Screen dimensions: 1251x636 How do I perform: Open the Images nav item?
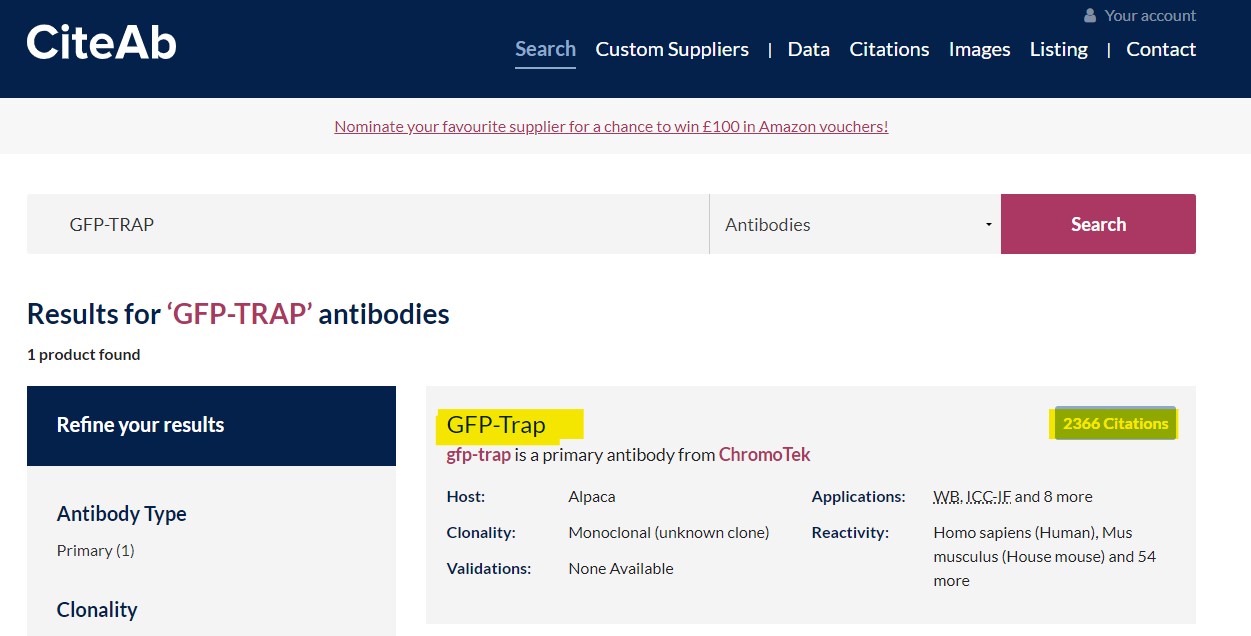979,49
